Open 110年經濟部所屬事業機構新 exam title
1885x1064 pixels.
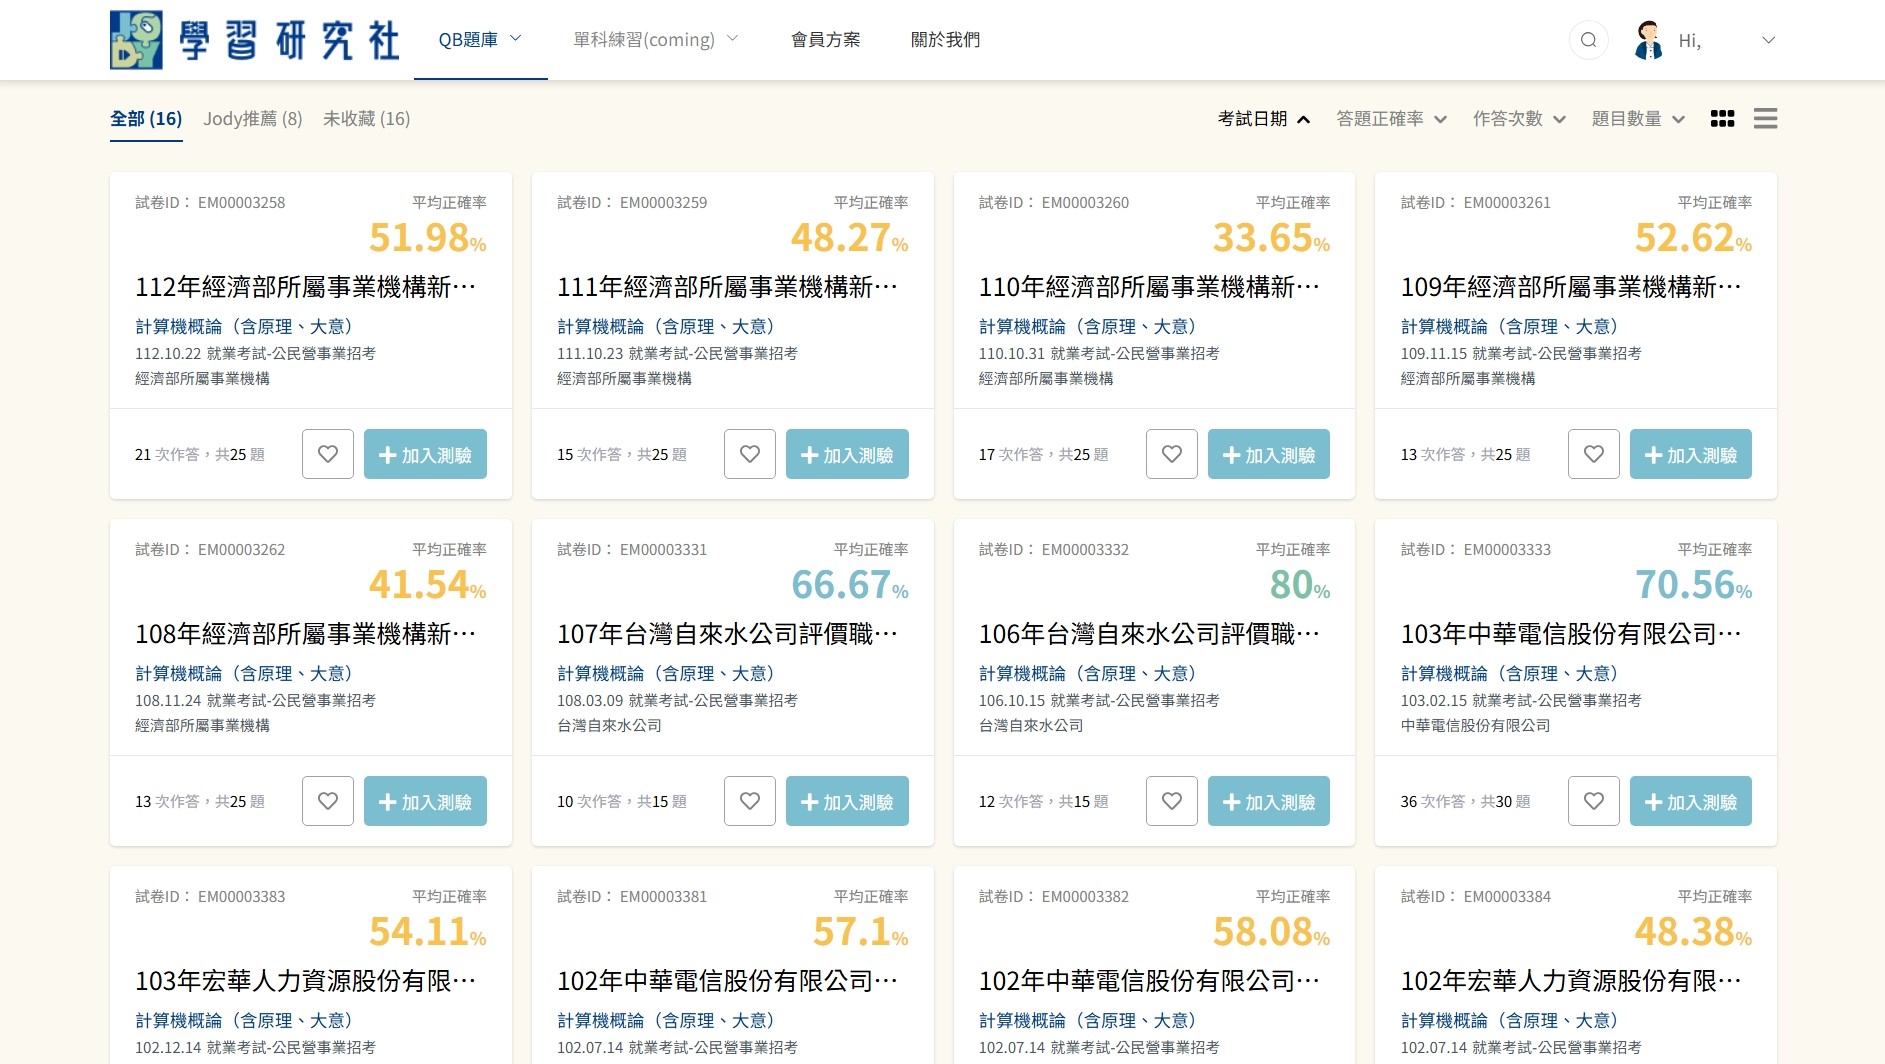pos(1150,287)
